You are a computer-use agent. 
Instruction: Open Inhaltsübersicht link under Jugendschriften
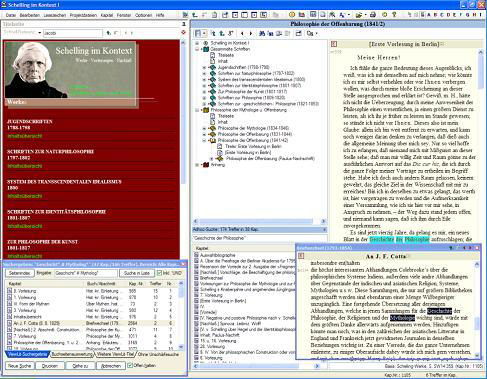coord(25,136)
